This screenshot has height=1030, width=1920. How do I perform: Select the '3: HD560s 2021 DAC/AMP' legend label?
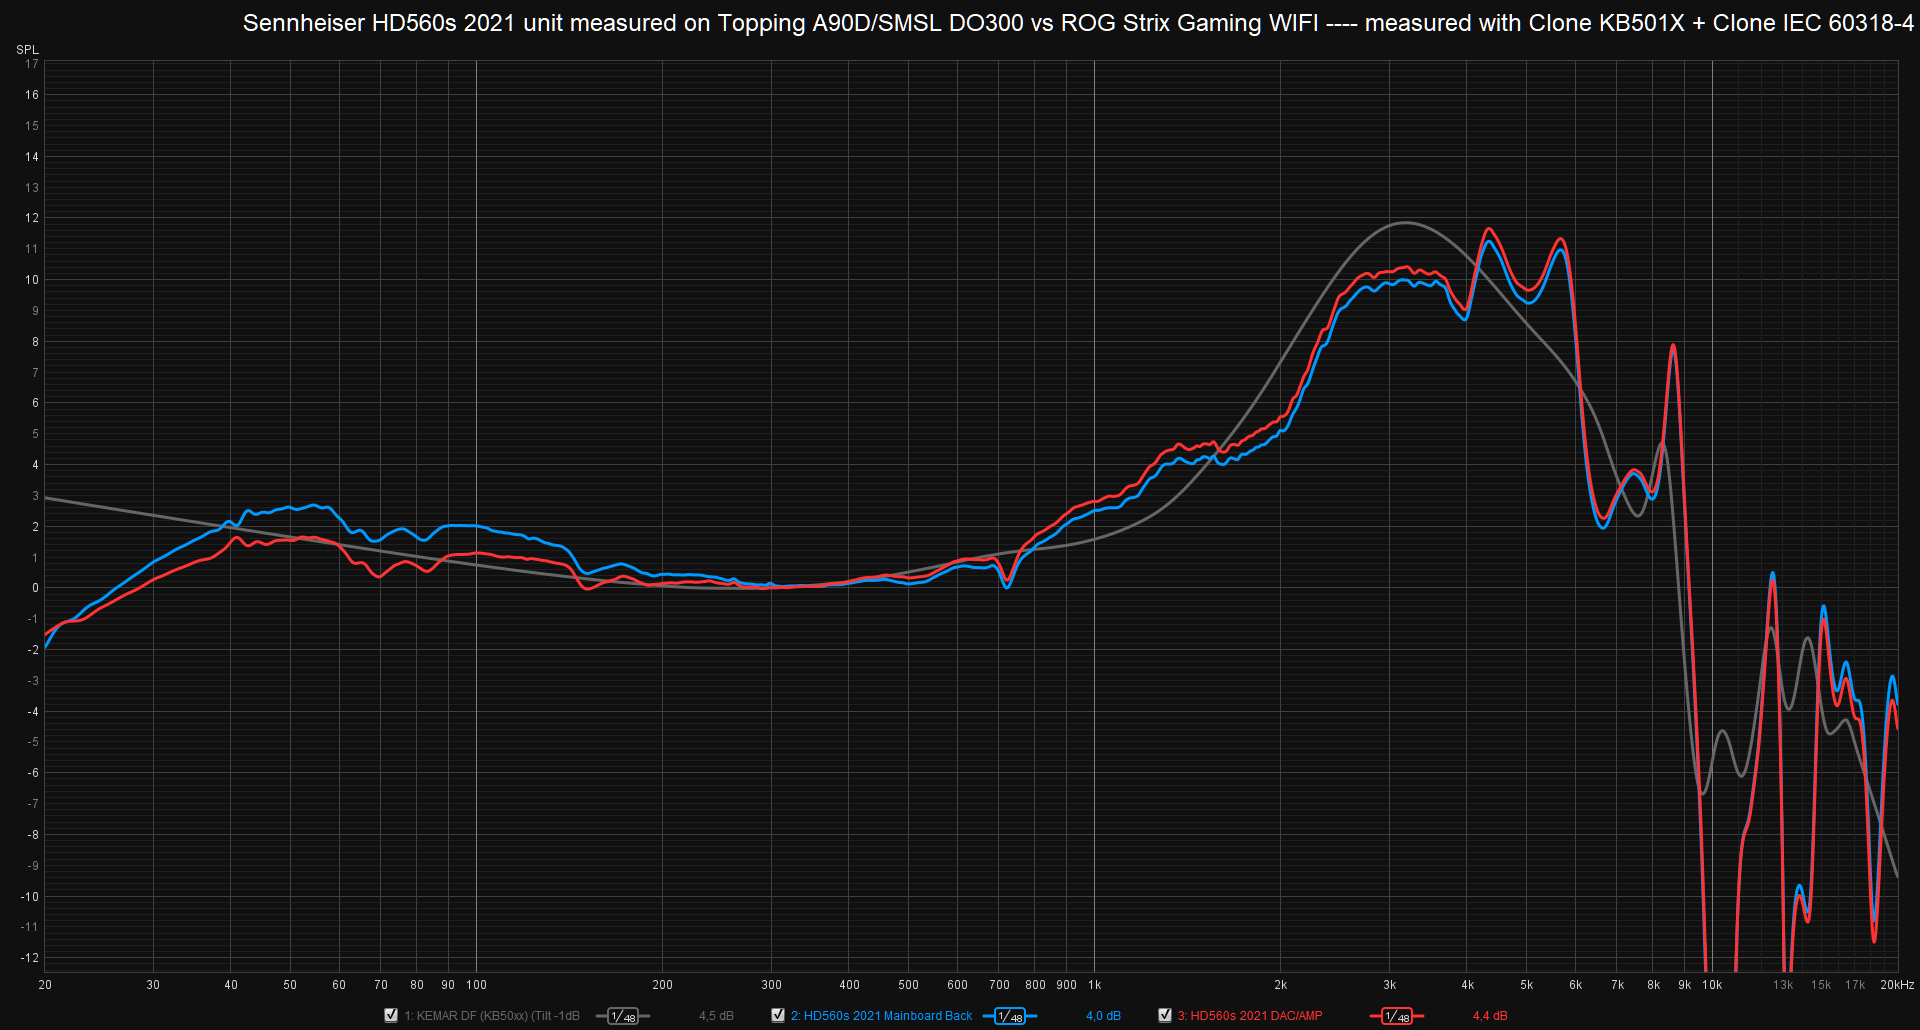1250,1016
